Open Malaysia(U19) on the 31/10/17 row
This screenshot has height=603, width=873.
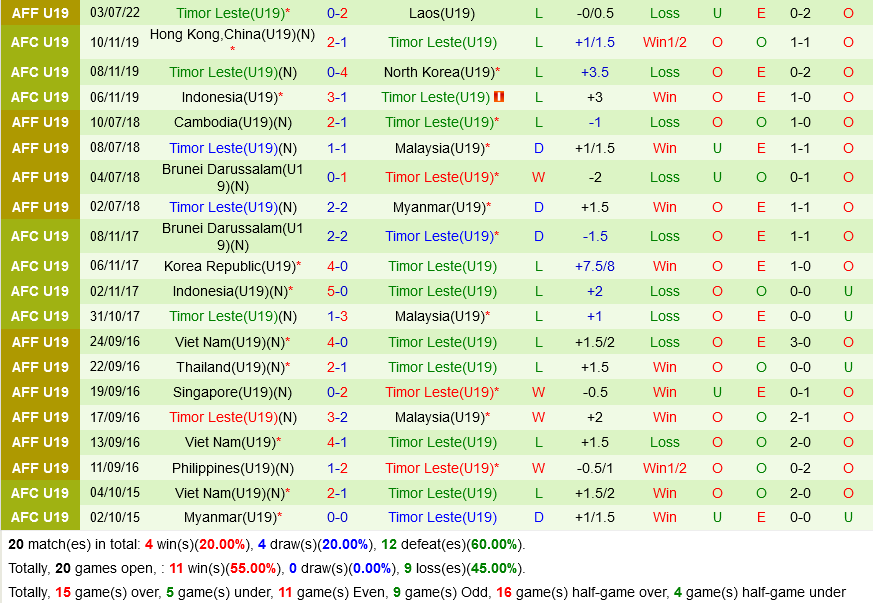440,316
